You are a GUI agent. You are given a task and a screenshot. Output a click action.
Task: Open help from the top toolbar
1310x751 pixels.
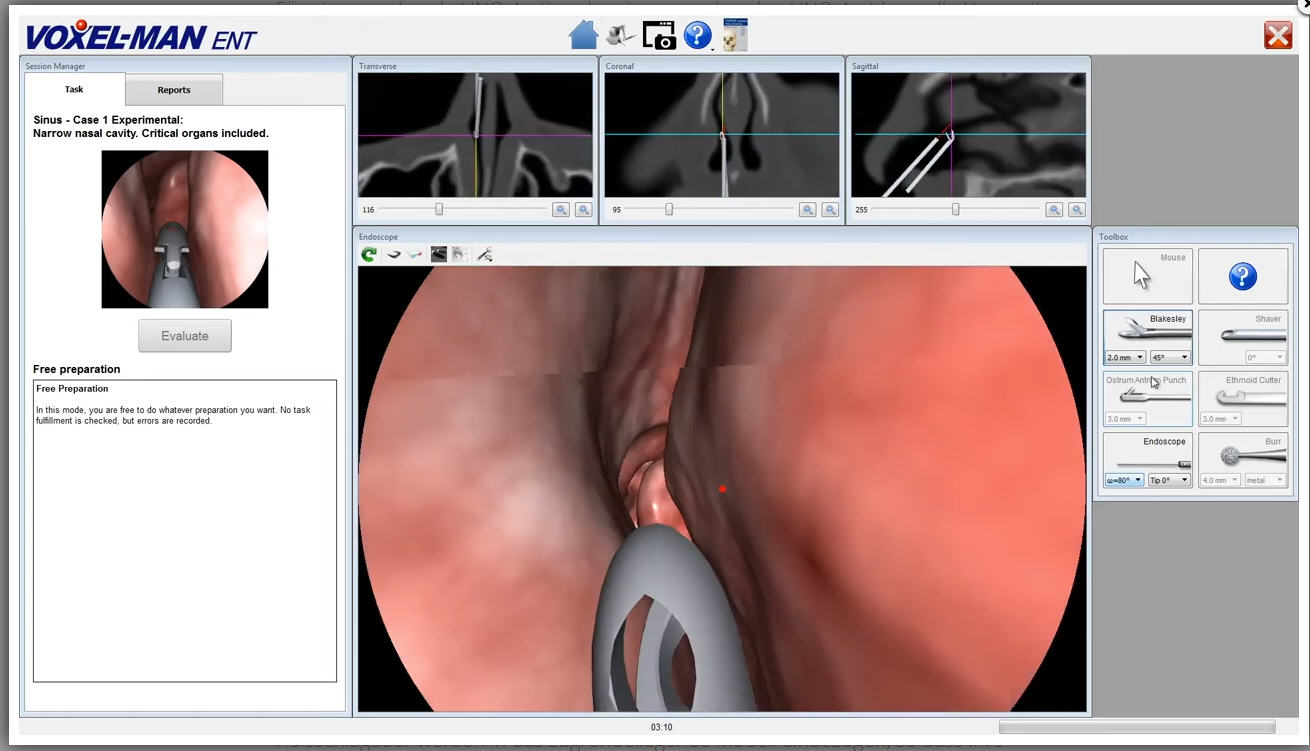697,35
